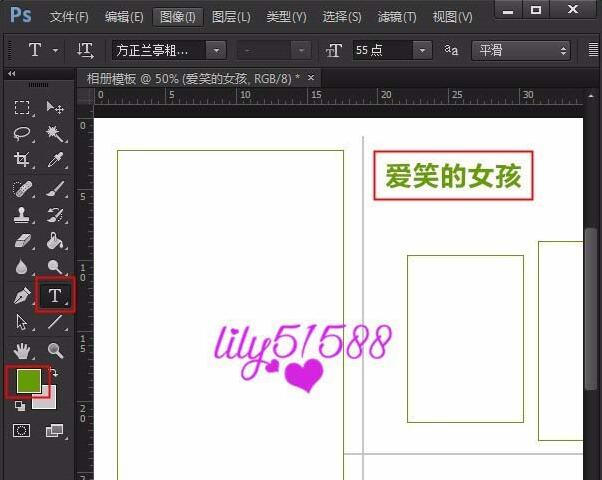
Task: Click the ruler origin corner box
Action: (x=85, y=96)
